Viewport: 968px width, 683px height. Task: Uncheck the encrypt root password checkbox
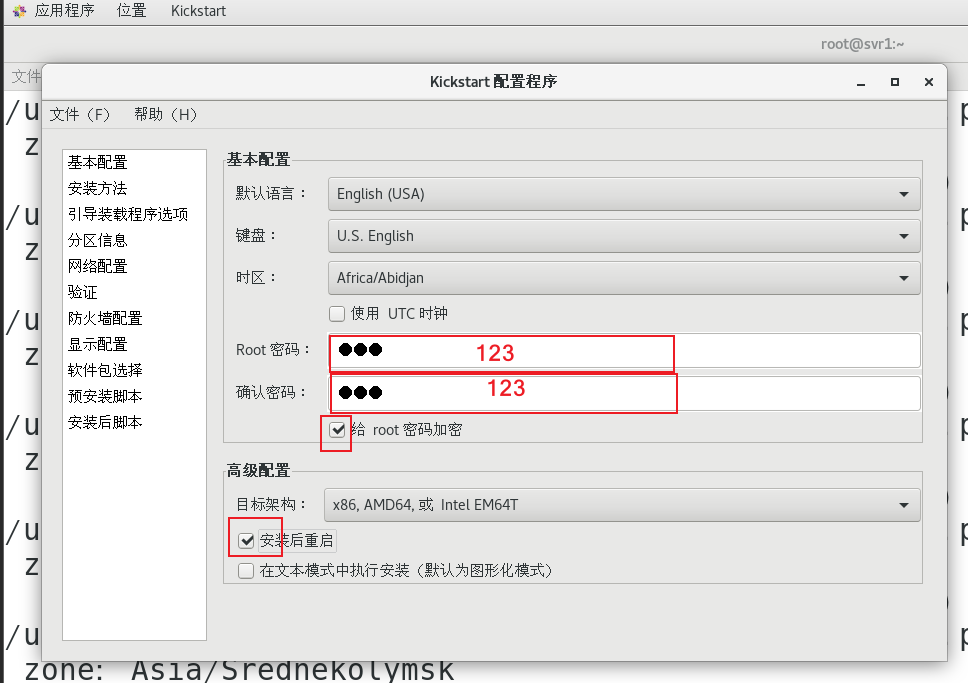coord(337,430)
